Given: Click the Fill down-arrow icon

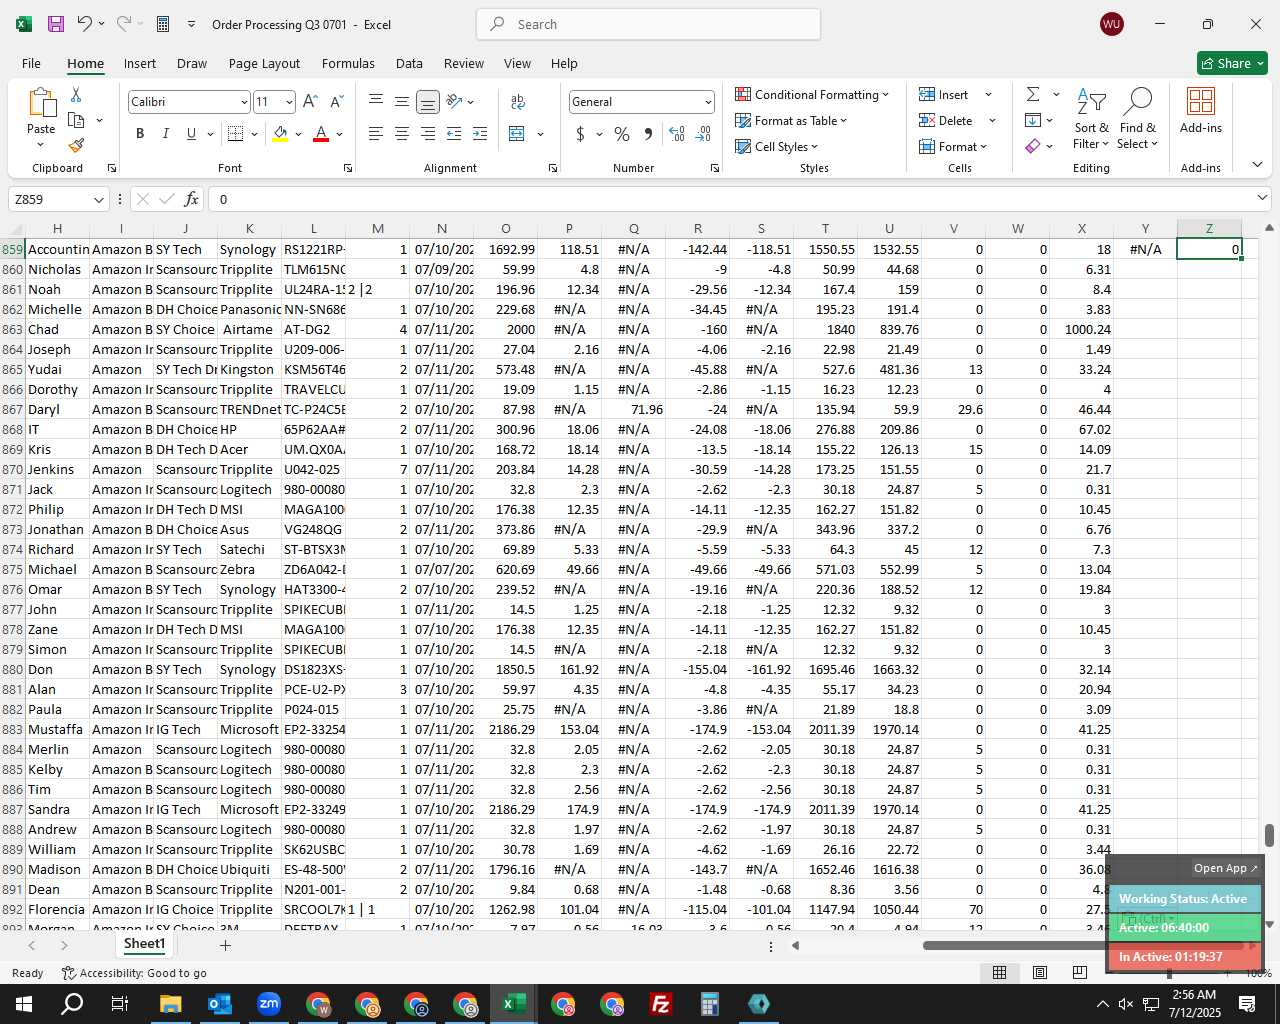Looking at the screenshot, I should (x=1033, y=120).
